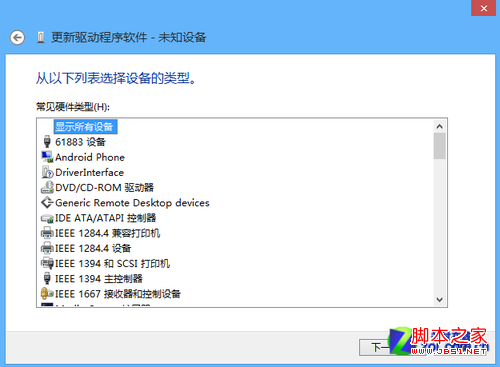Click the IDE ATA/ATAPI controller icon
Image resolution: width=500 pixels, height=367 pixels.
pos(47,218)
